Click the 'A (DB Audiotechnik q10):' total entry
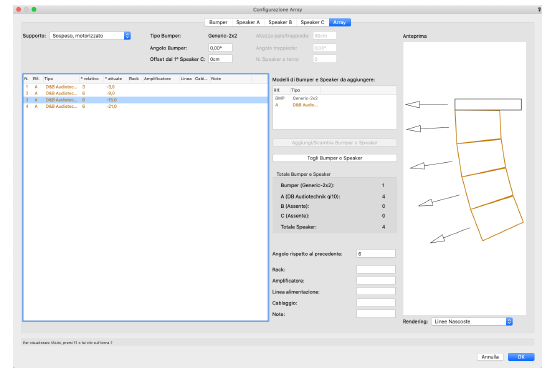The image size is (552, 377). [x=310, y=196]
